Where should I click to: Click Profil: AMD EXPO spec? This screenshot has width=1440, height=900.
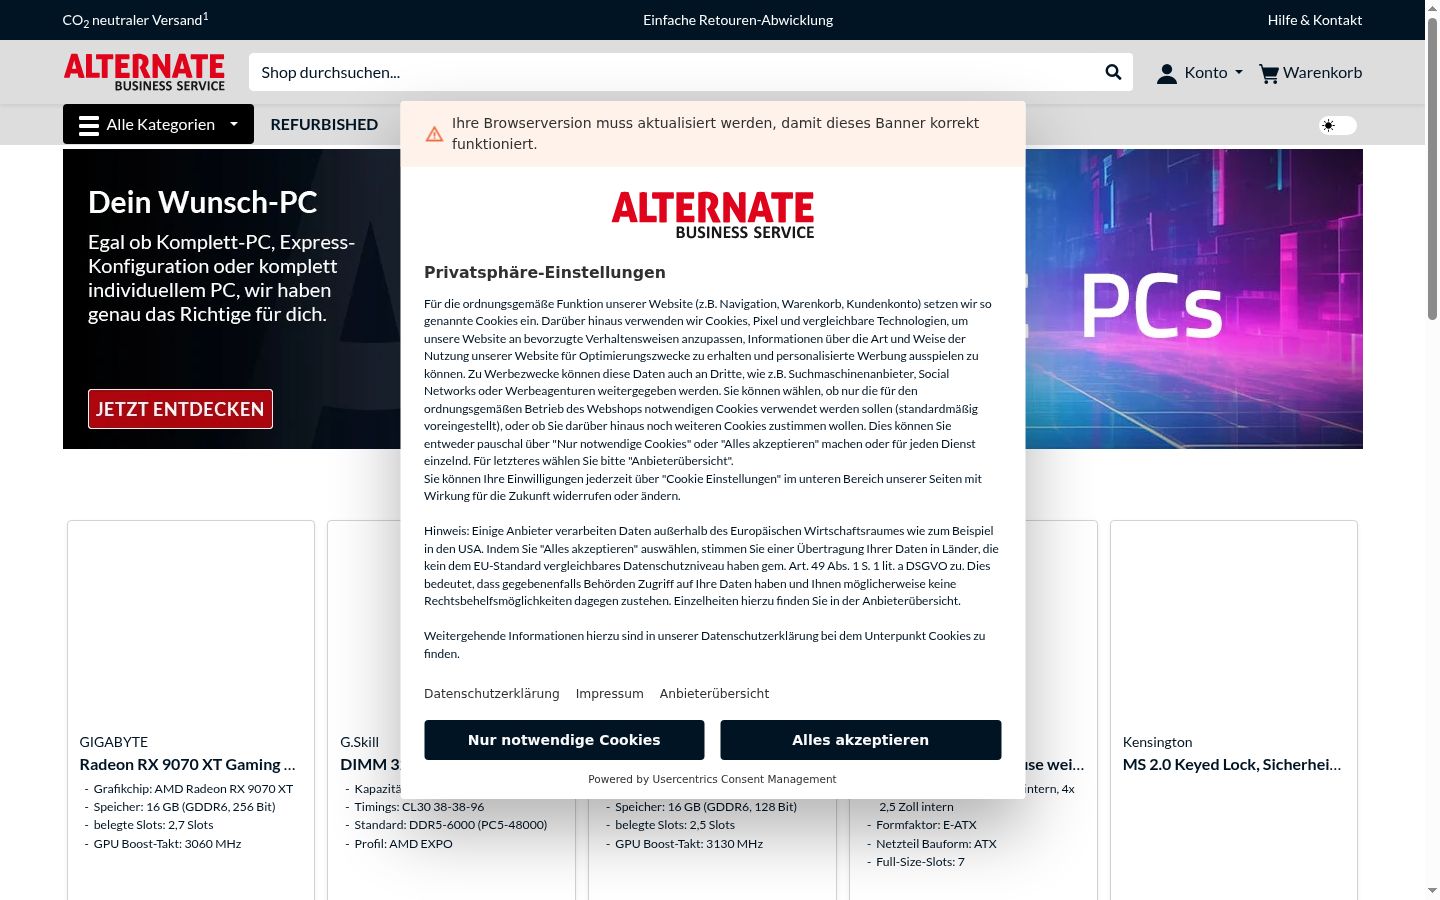click(403, 844)
